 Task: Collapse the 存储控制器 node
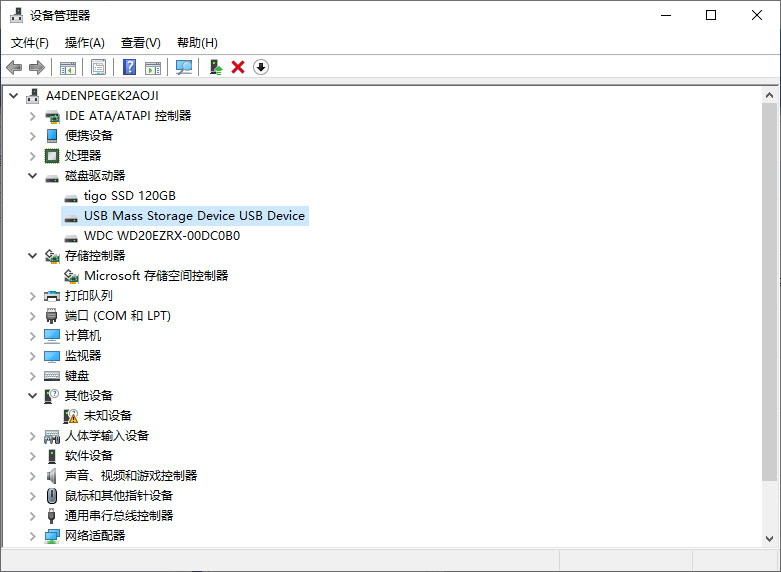point(32,256)
